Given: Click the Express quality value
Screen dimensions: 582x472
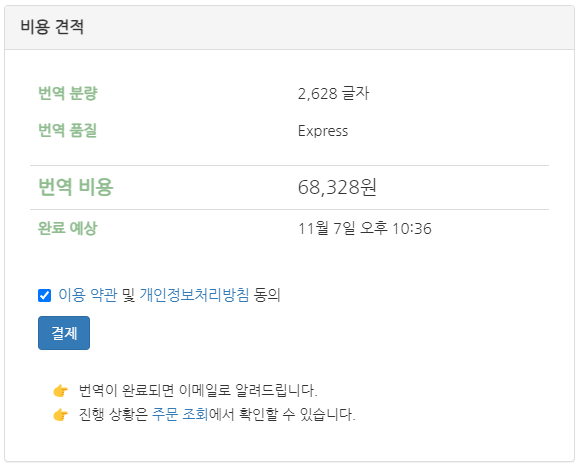Looking at the screenshot, I should click(323, 131).
